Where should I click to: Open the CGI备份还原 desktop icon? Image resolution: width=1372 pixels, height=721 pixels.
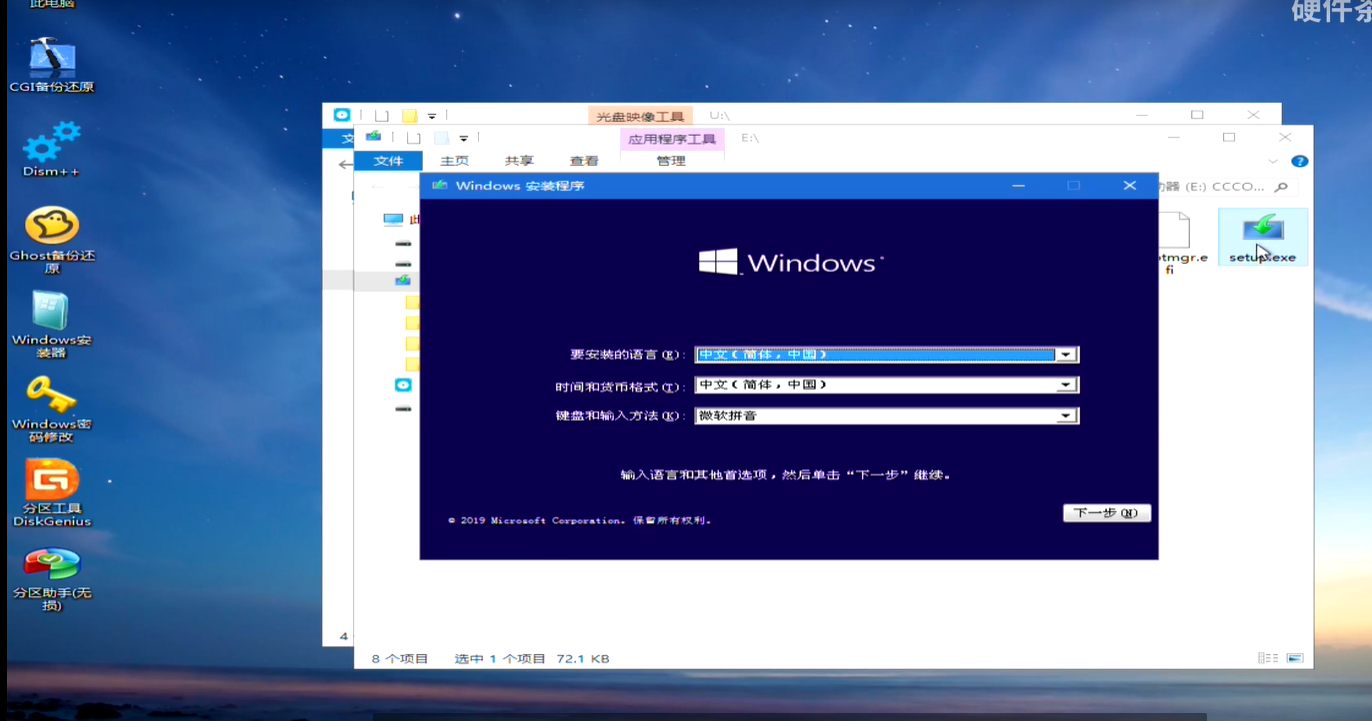pos(51,65)
